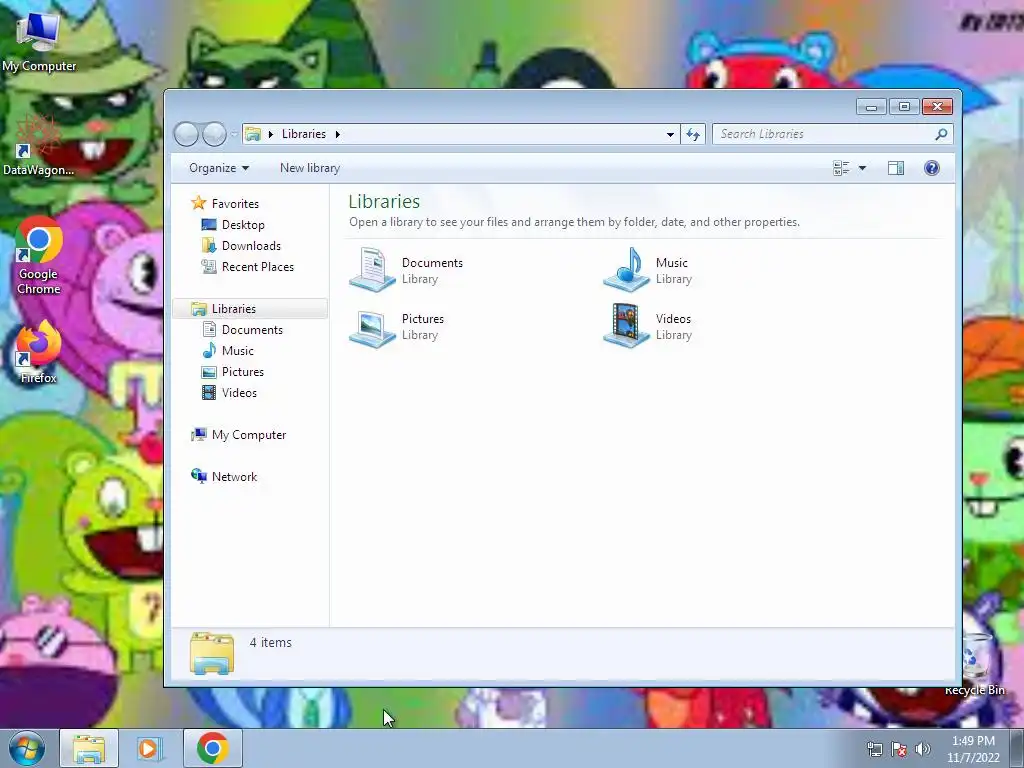Image resolution: width=1024 pixels, height=768 pixels.
Task: Click the Favorites star icon in sidebar
Action: pyautogui.click(x=199, y=203)
